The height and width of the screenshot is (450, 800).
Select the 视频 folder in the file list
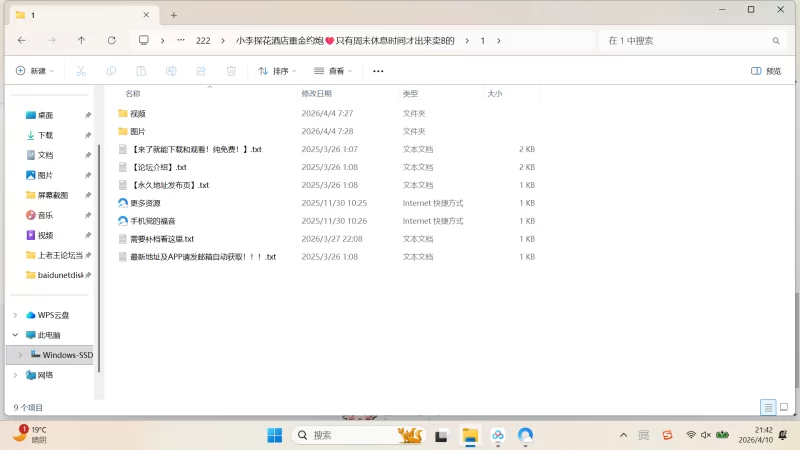138,114
